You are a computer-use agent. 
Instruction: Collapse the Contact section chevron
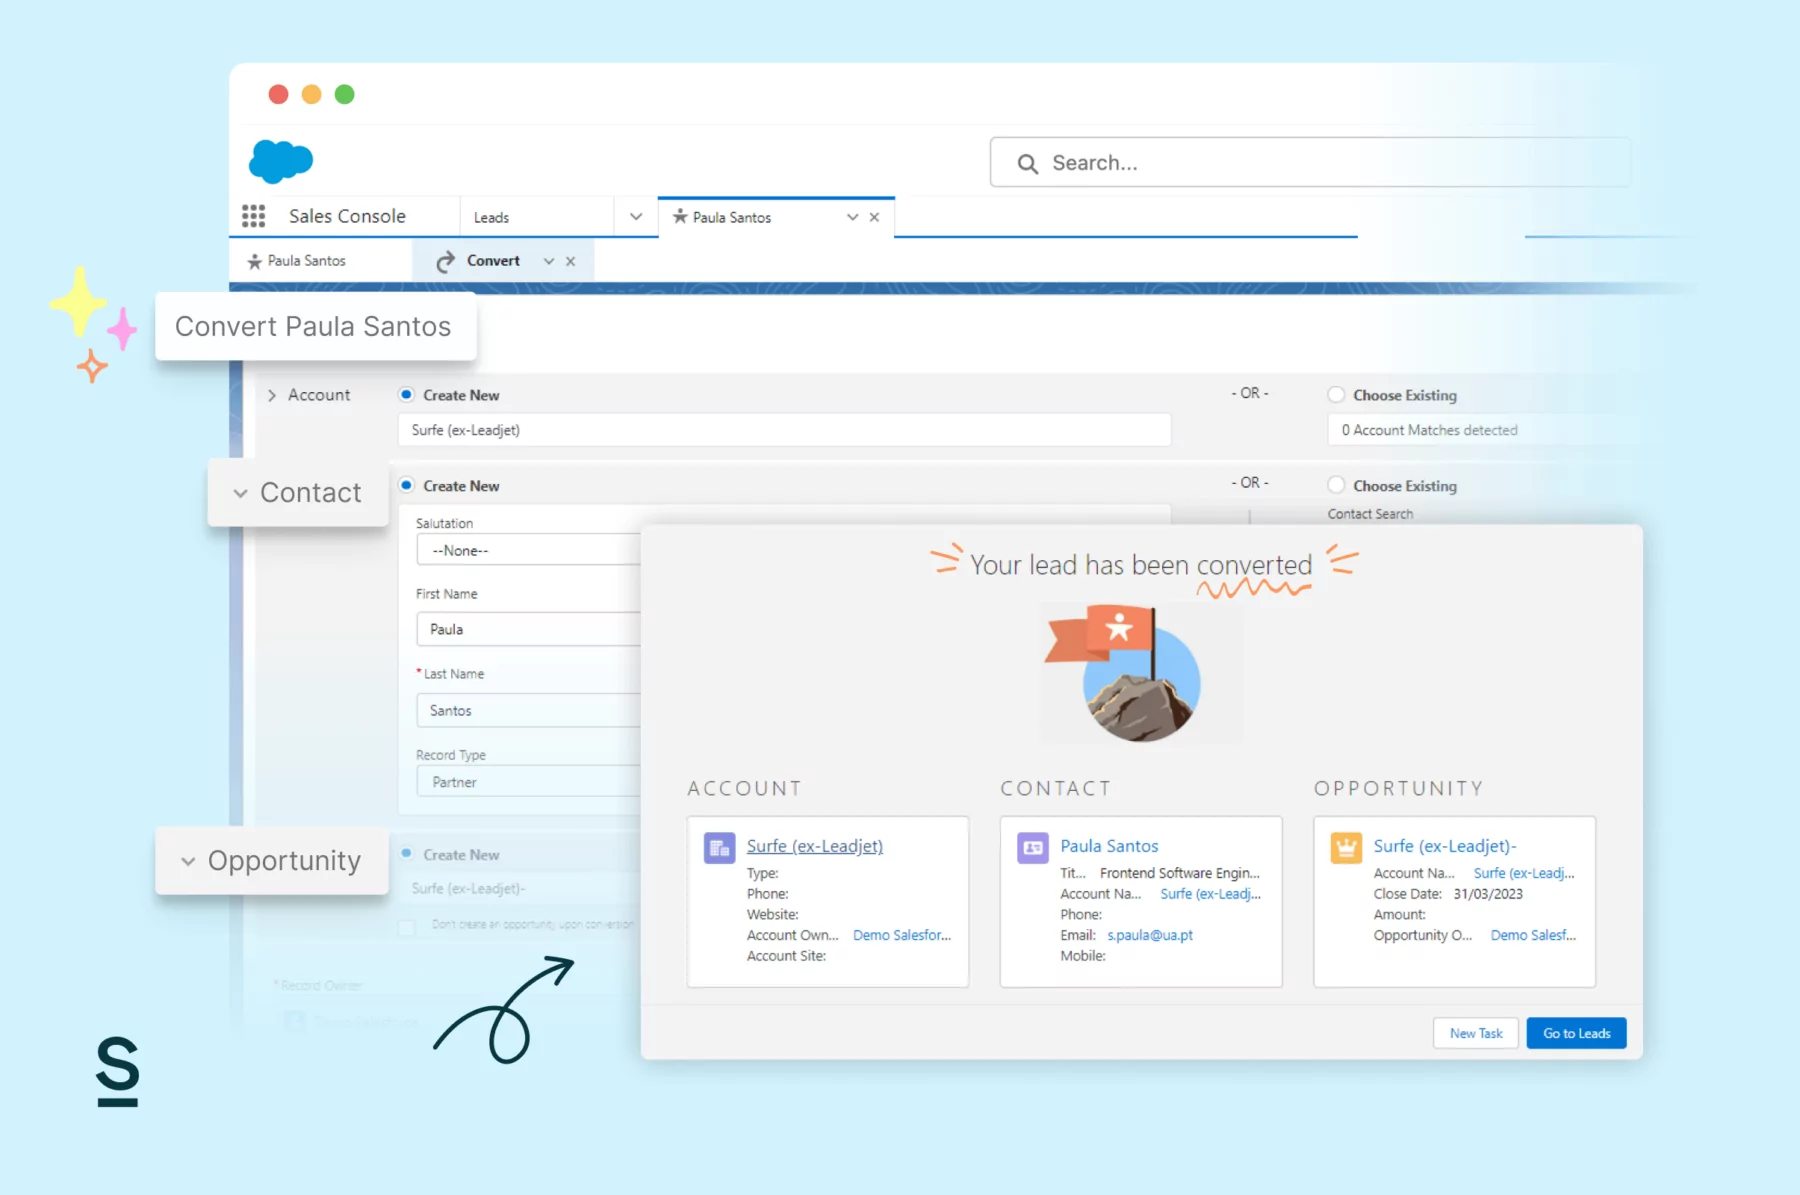click(x=239, y=493)
